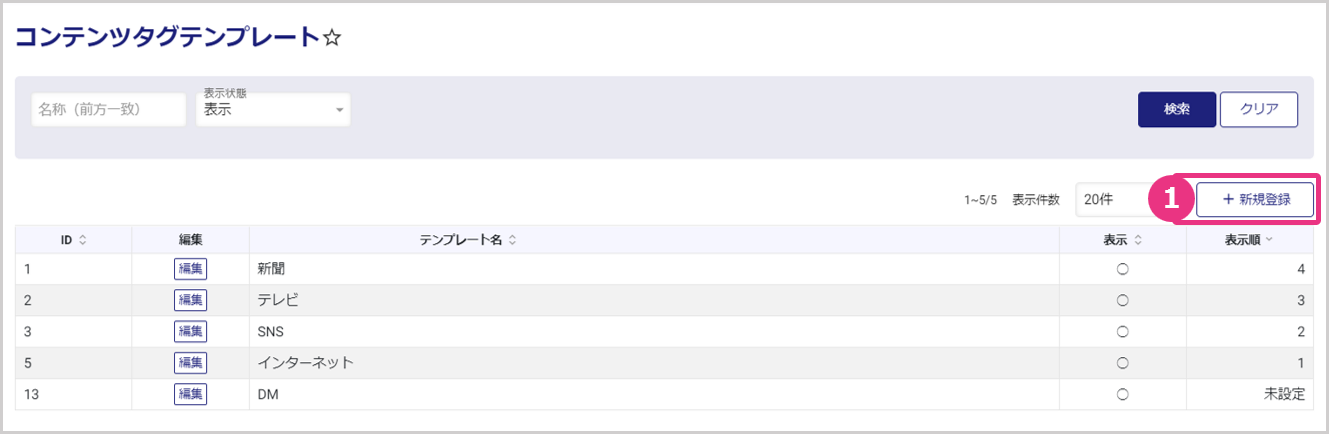Open edit for インターネット template
The image size is (1329, 434).
190,363
